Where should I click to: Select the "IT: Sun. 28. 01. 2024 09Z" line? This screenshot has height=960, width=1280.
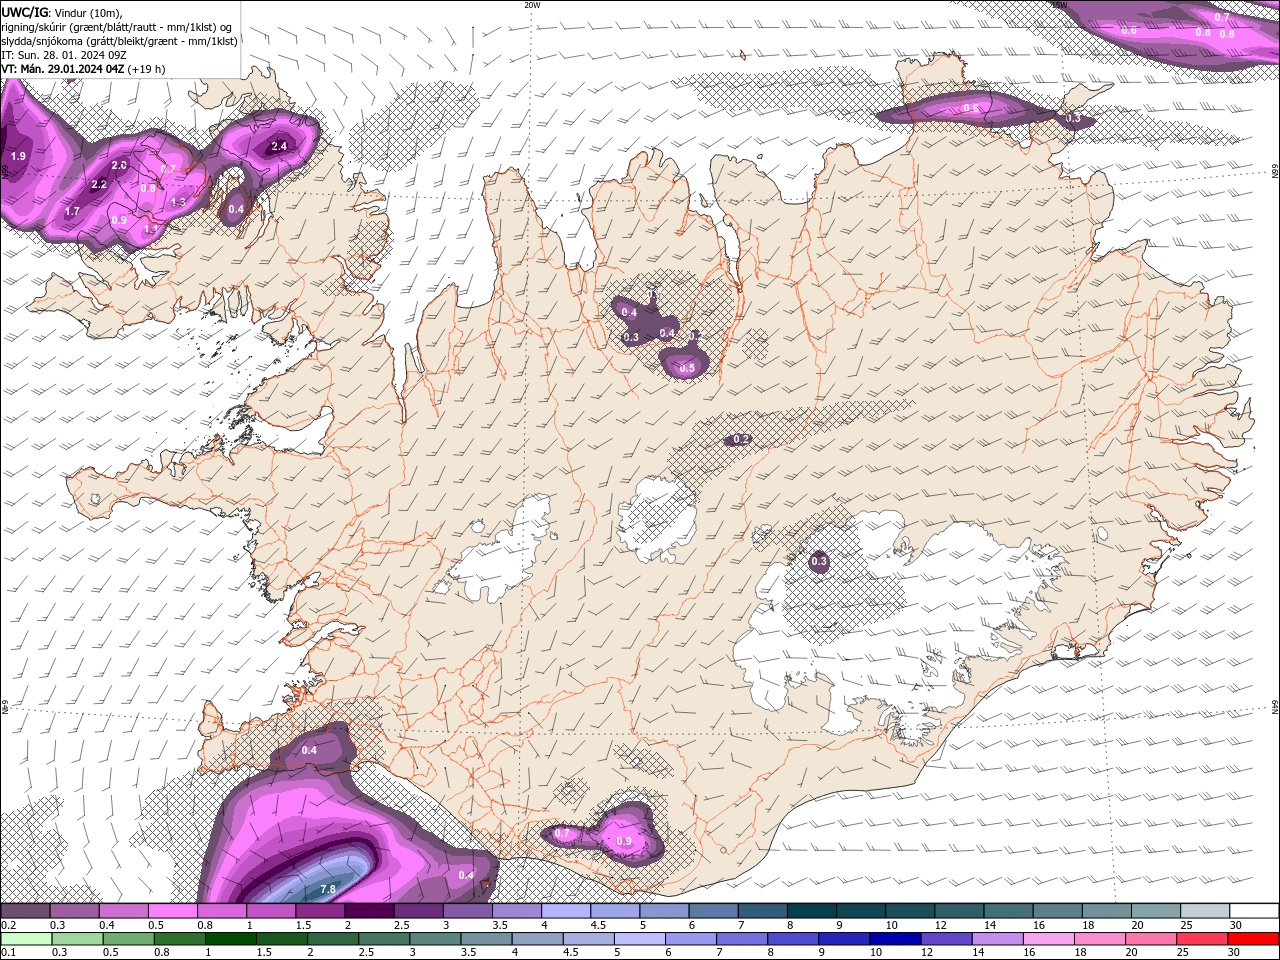pyautogui.click(x=64, y=55)
